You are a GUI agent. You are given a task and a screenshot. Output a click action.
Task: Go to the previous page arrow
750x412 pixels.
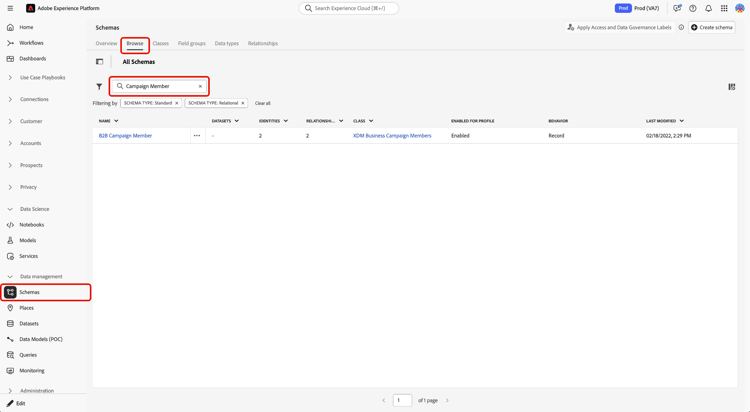pos(384,401)
